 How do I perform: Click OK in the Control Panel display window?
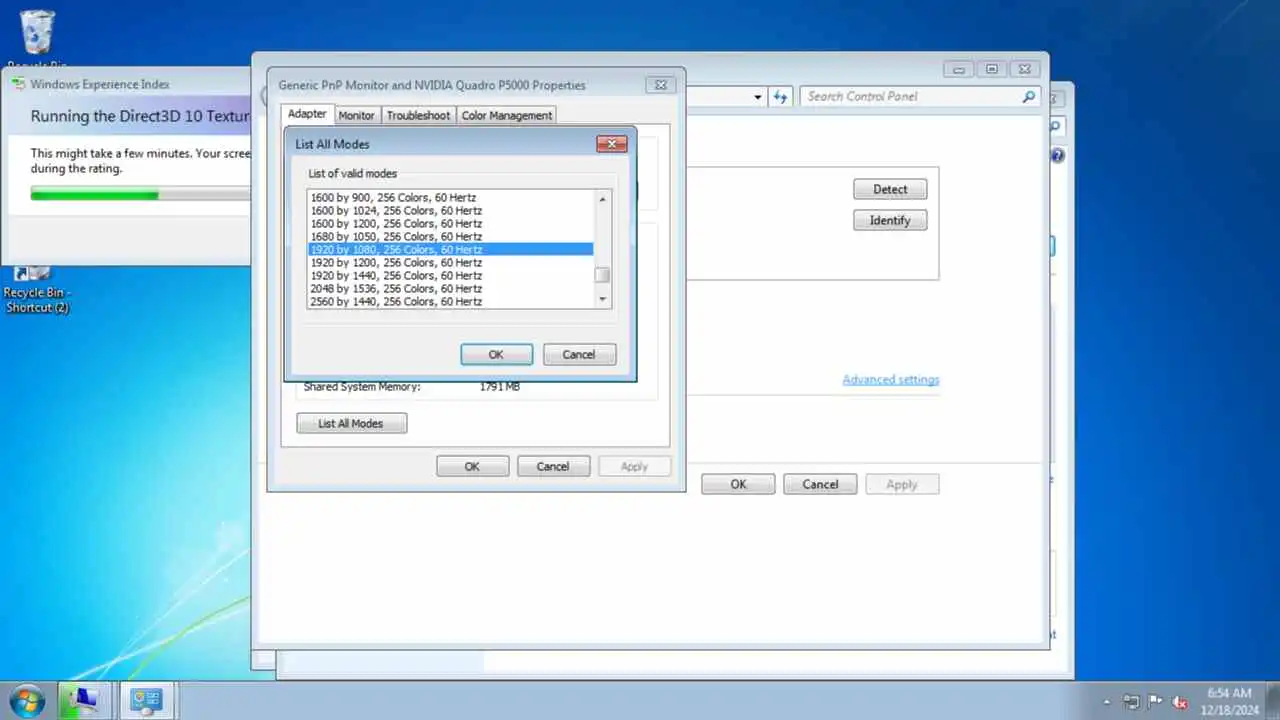pos(738,484)
